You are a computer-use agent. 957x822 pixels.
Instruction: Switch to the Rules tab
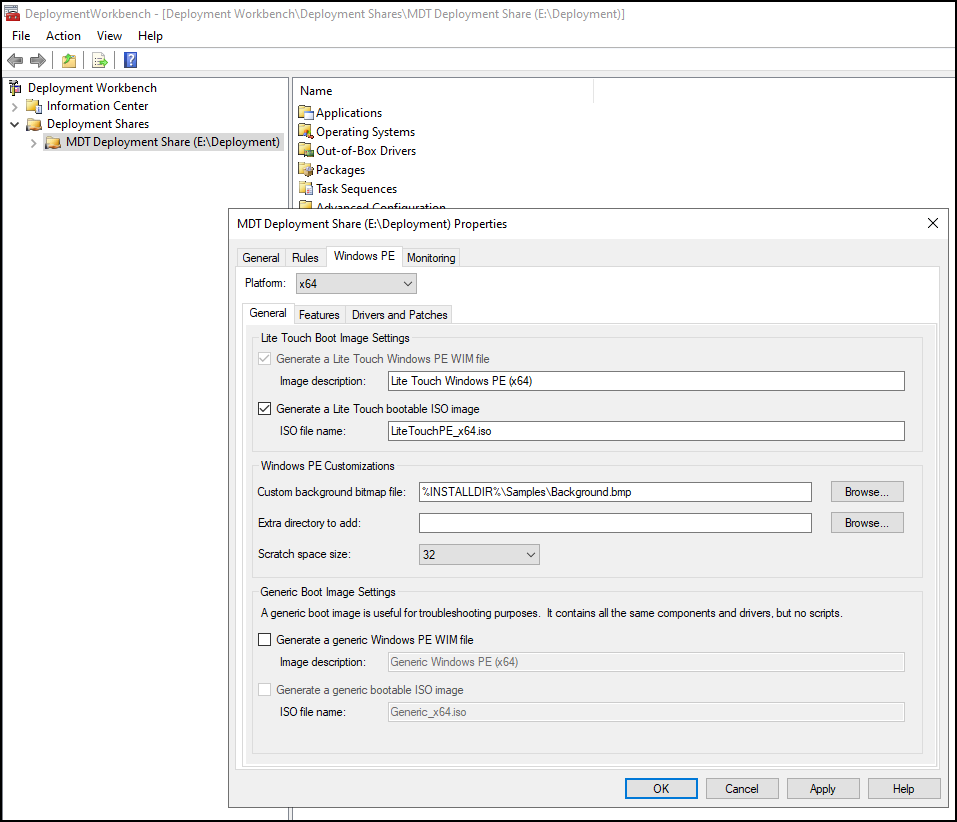coord(305,258)
